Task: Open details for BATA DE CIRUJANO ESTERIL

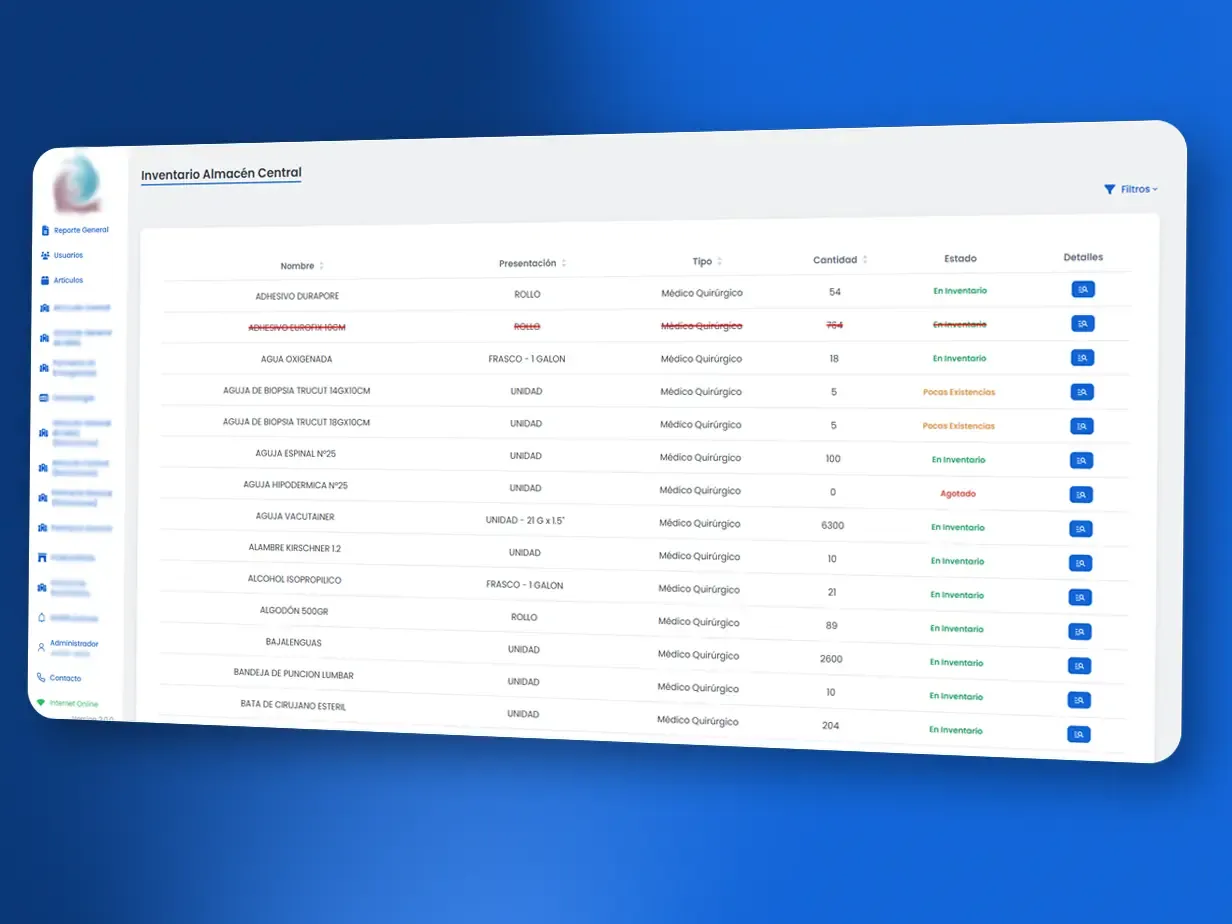Action: pos(1078,734)
